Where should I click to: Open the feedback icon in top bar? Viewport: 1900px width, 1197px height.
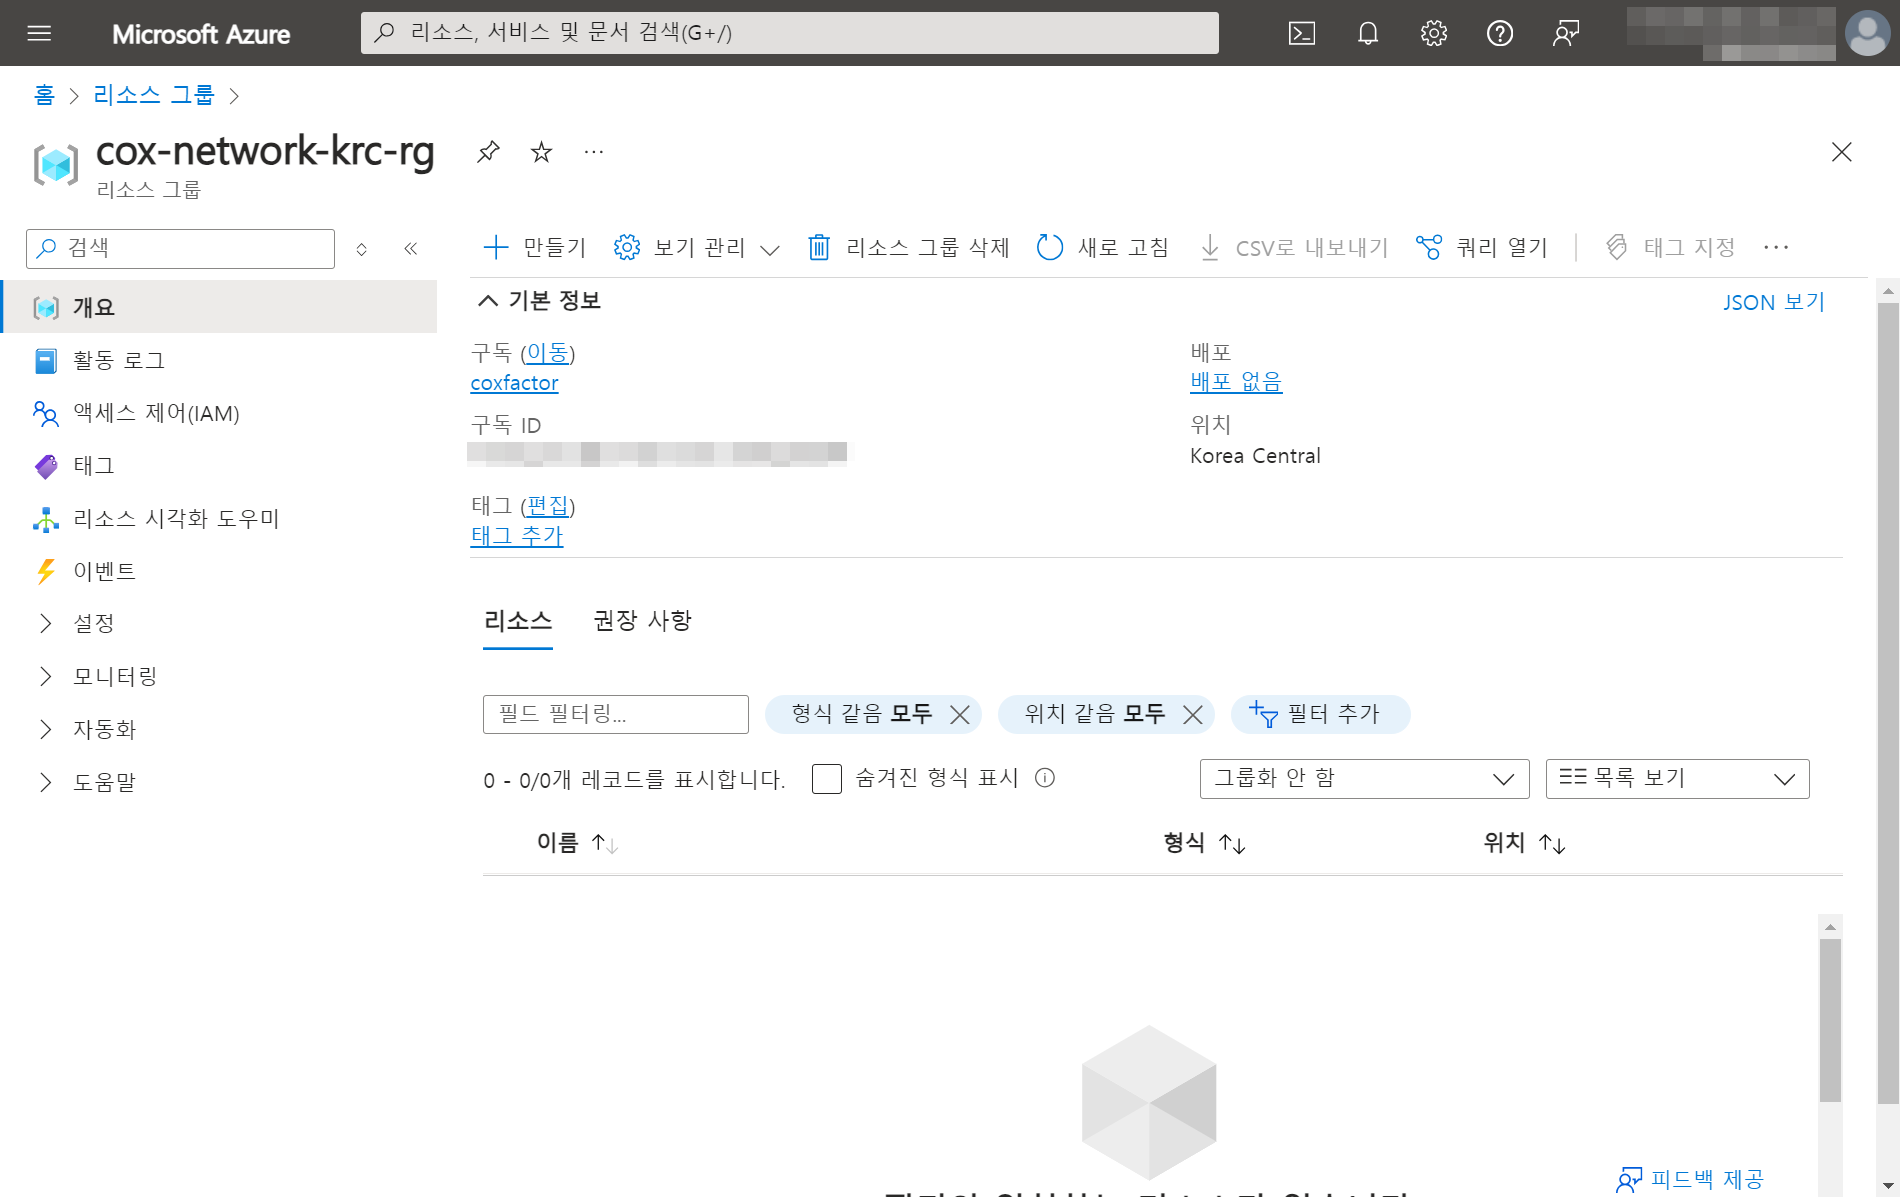(x=1565, y=33)
